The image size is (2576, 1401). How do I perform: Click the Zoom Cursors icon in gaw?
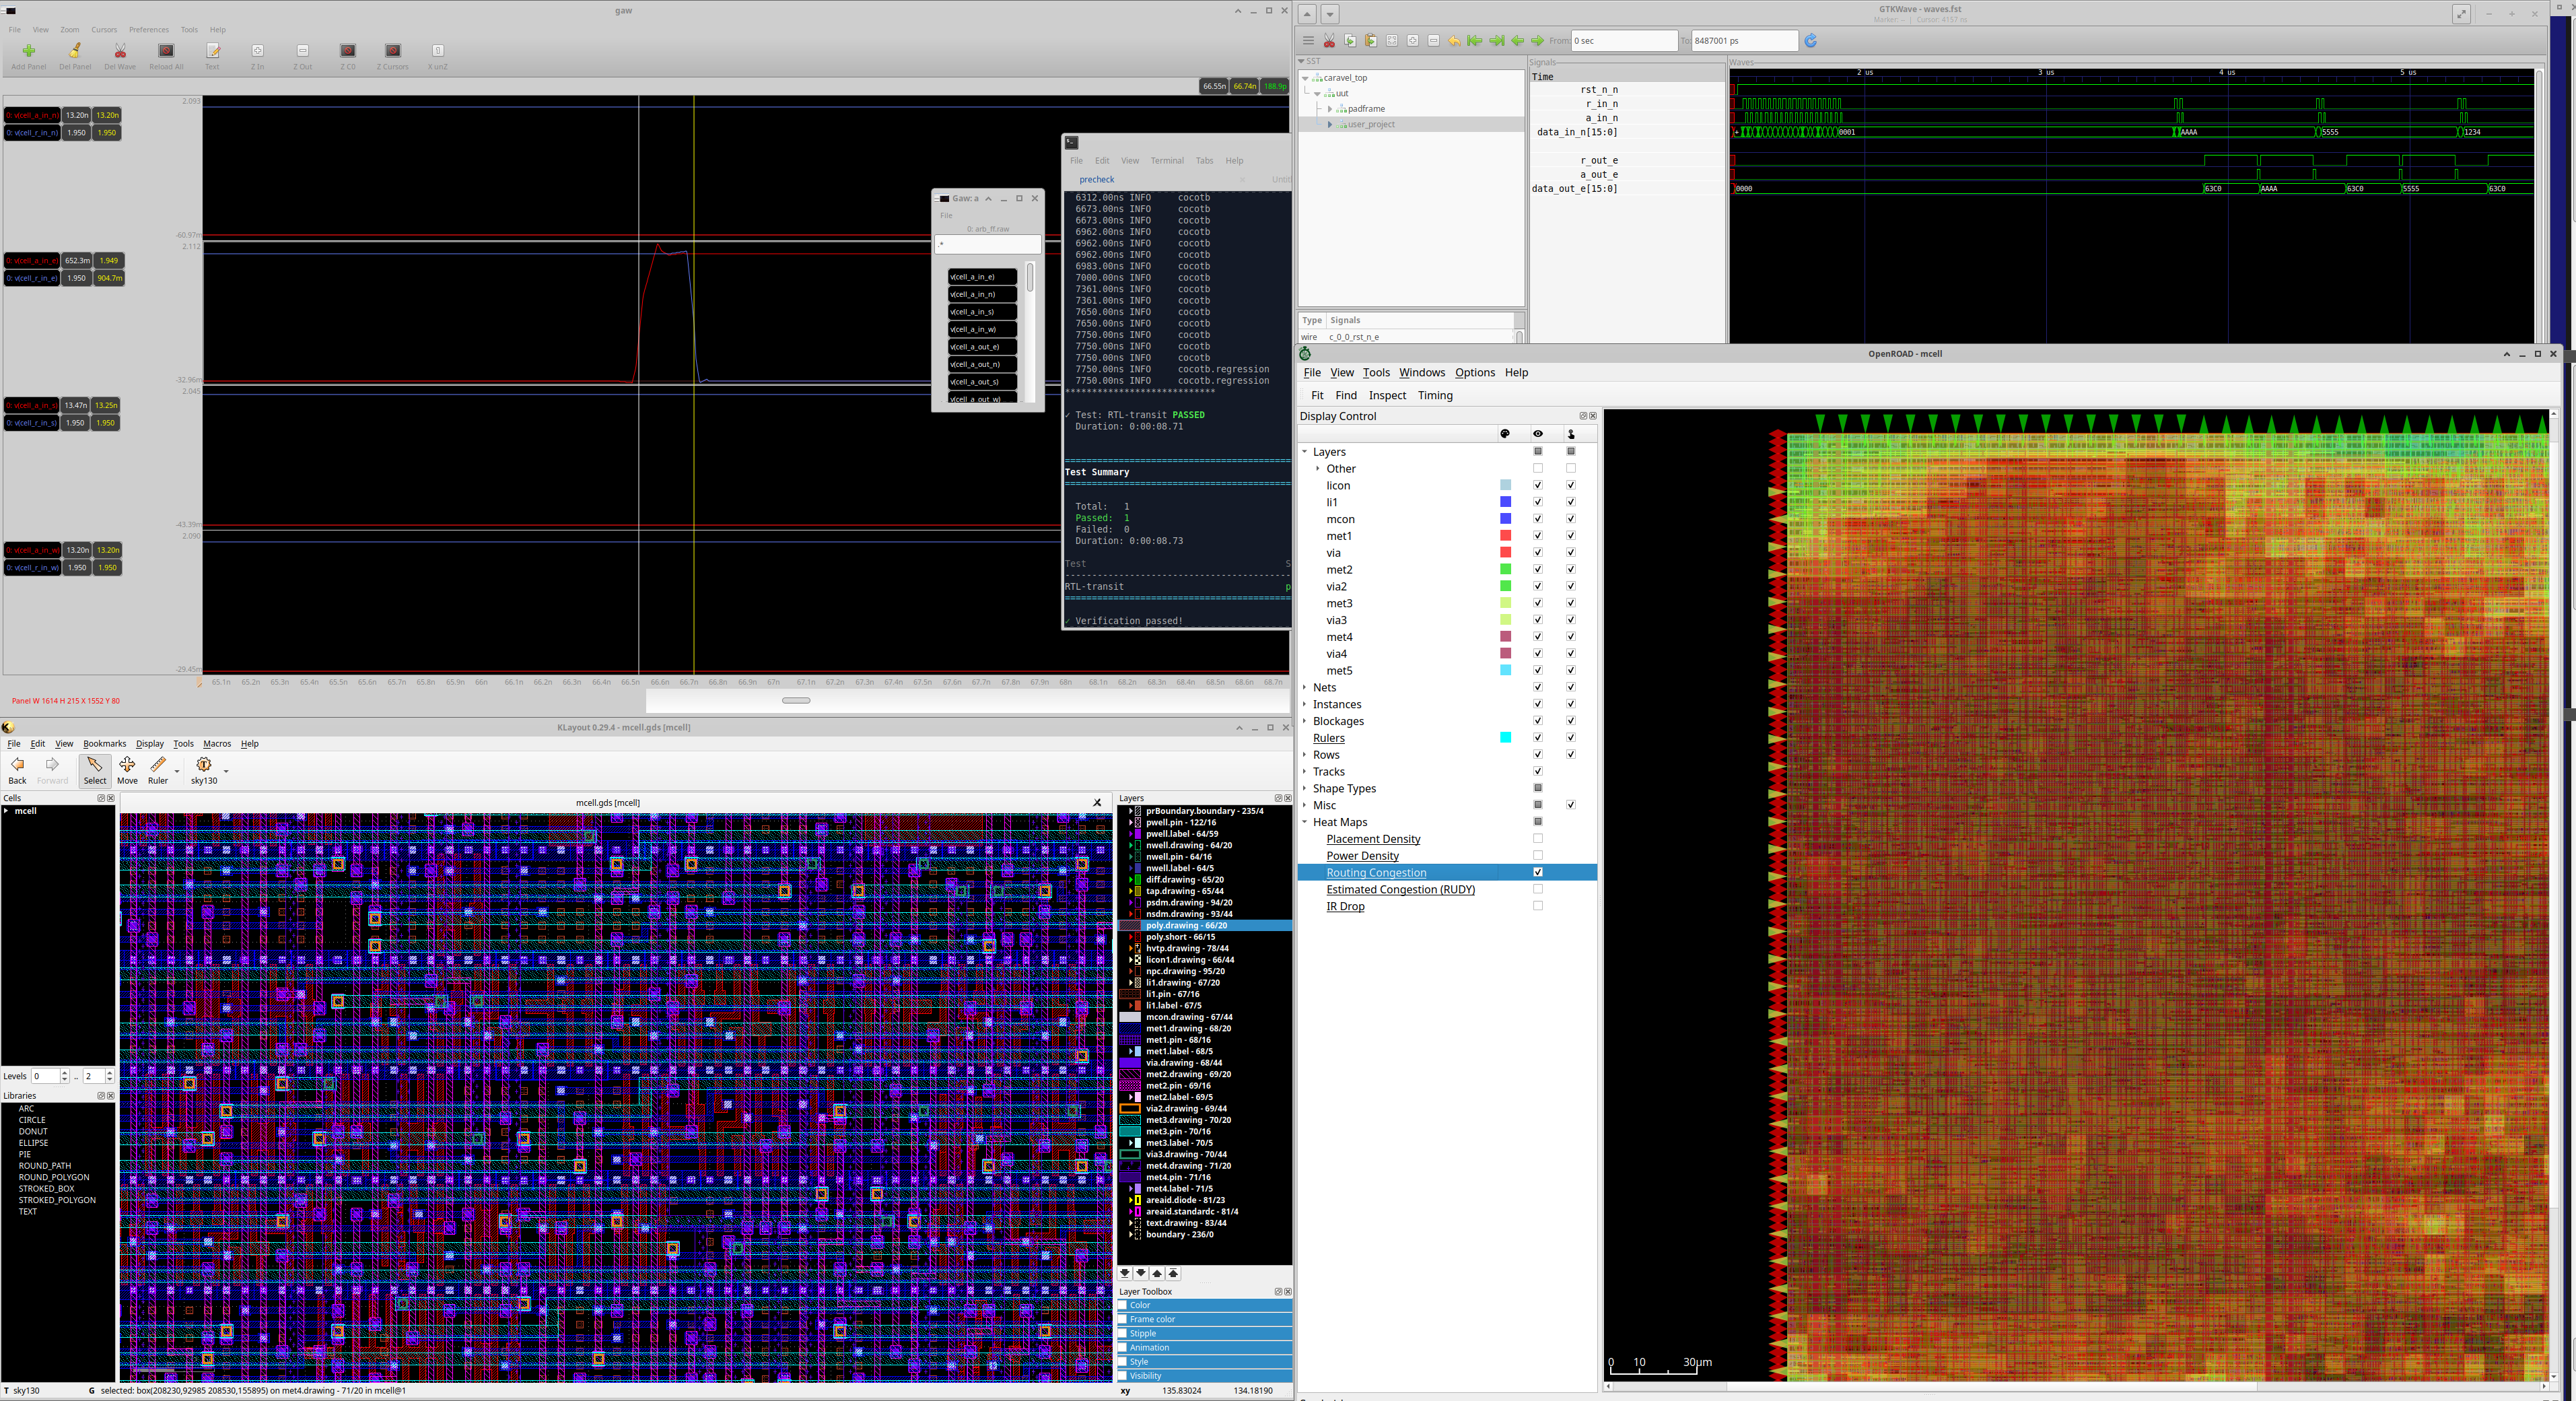tap(392, 50)
